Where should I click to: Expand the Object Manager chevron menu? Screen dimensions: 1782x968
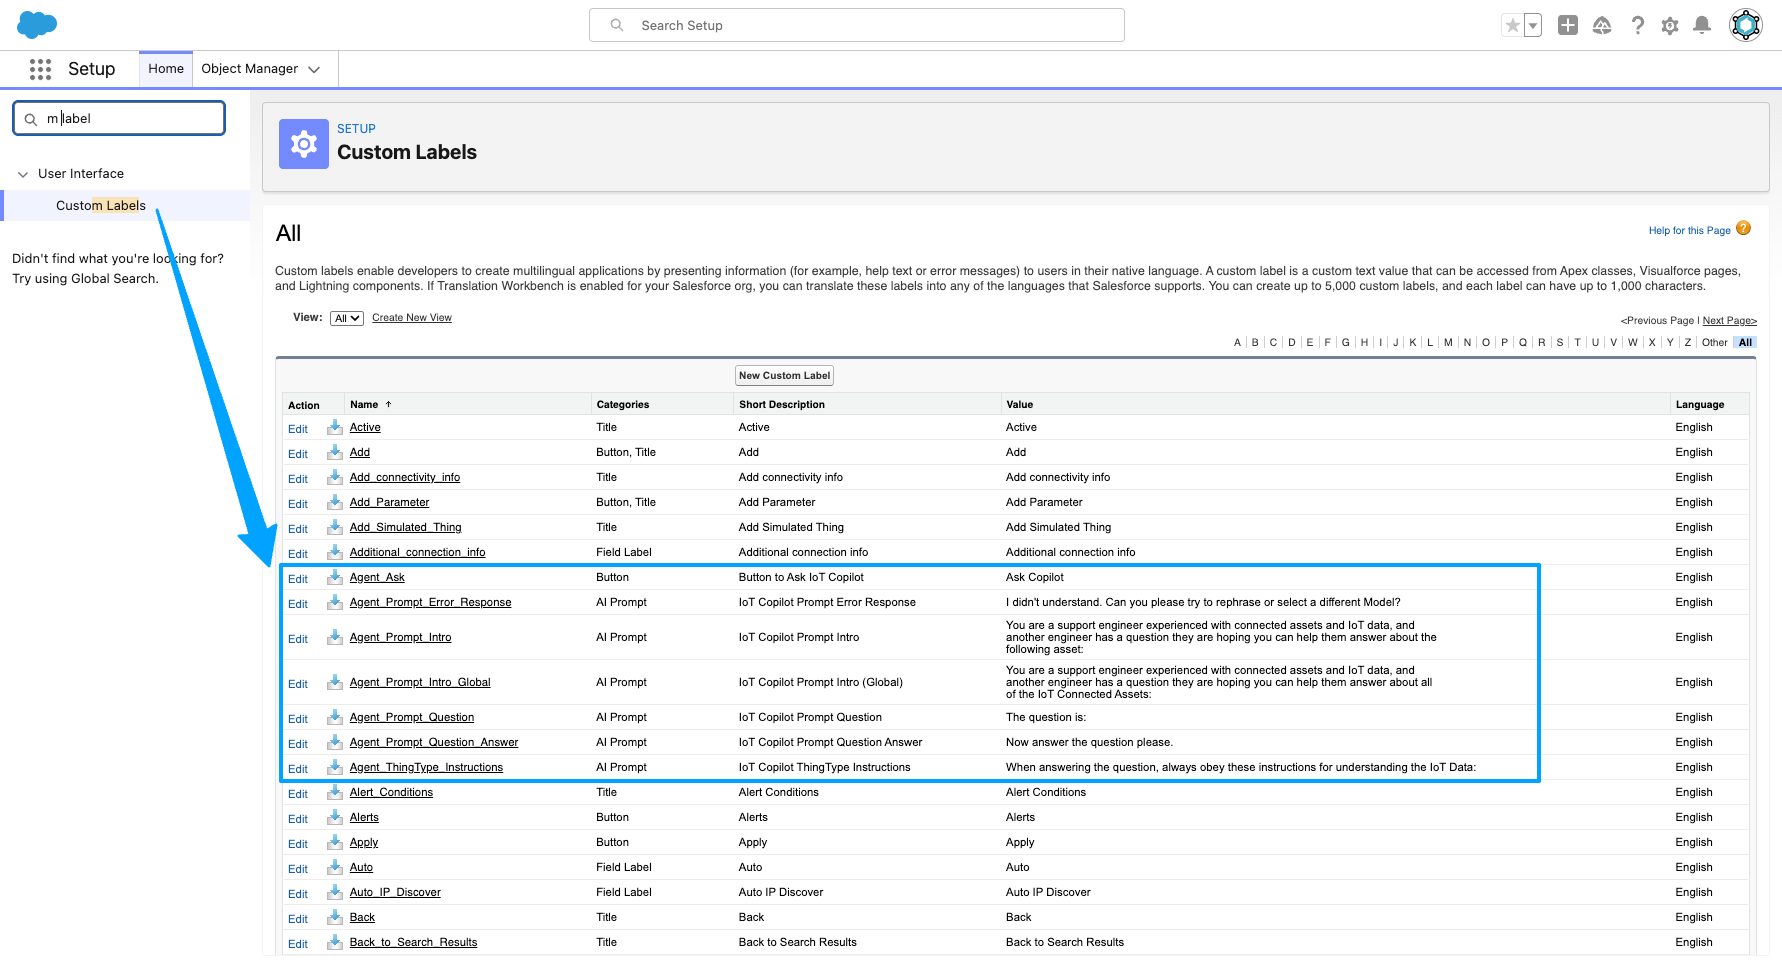[x=314, y=70]
